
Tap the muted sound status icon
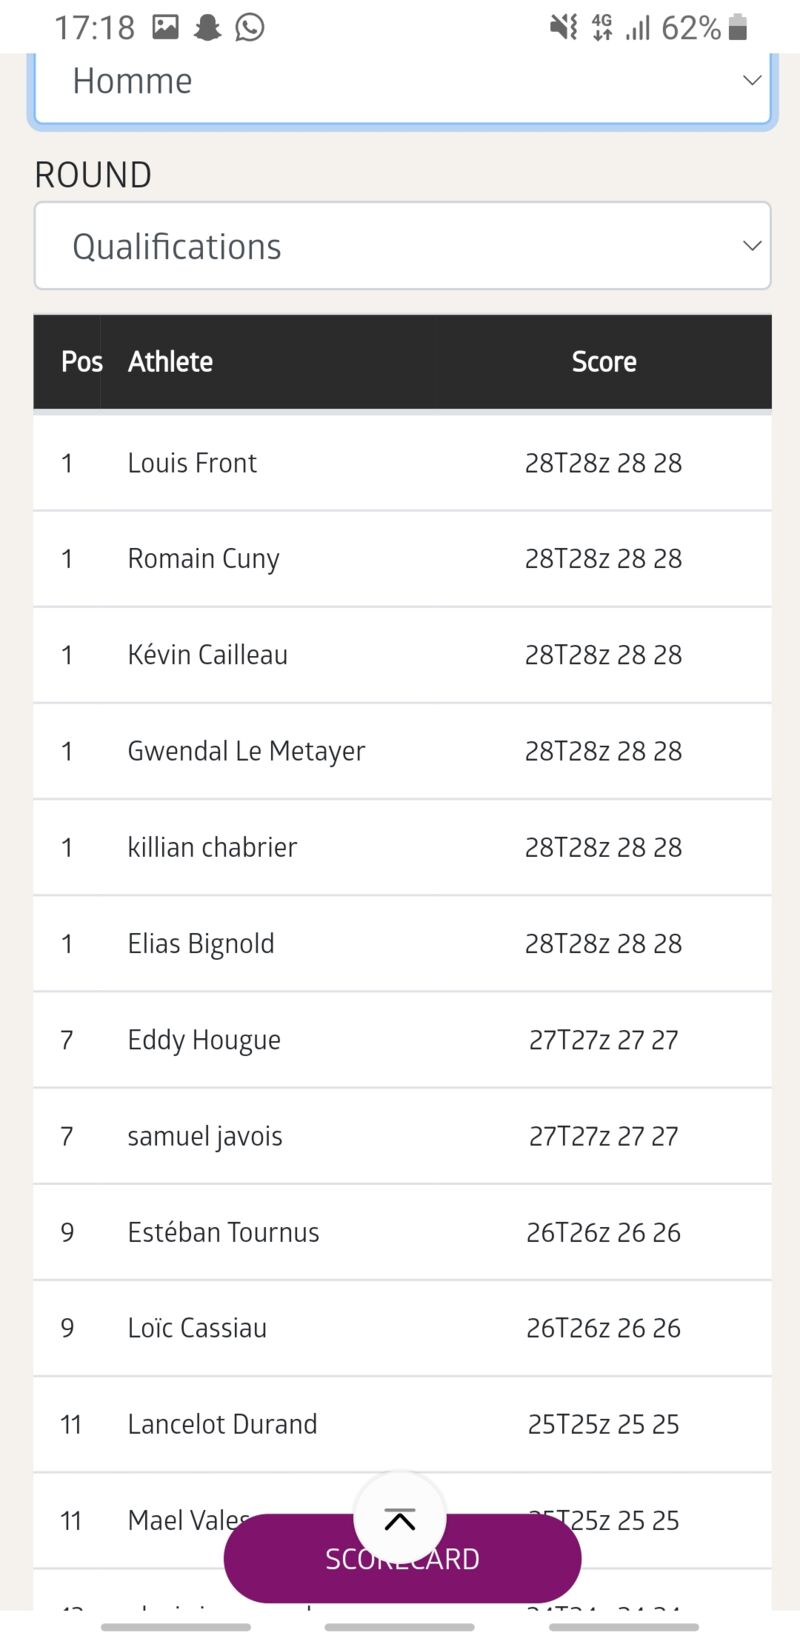click(x=563, y=27)
